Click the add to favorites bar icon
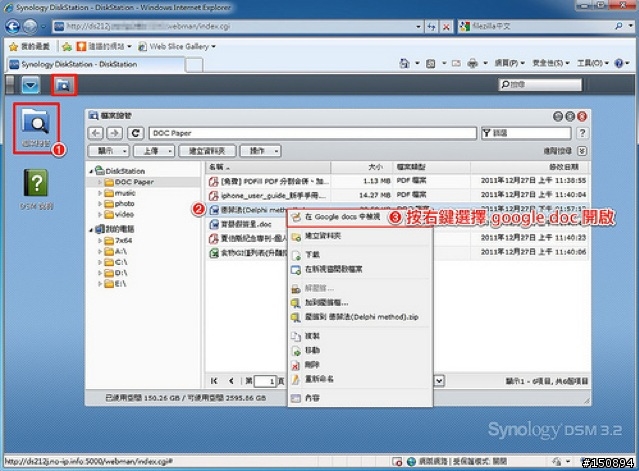Image resolution: width=639 pixels, height=471 pixels. 67,46
